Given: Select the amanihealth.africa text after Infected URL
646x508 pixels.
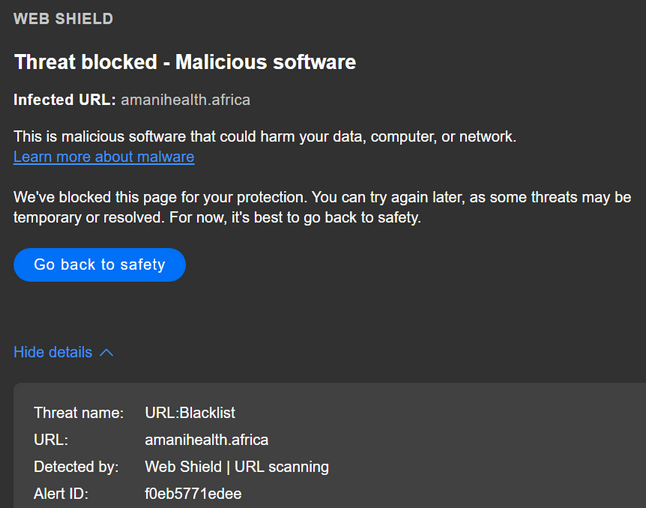Looking at the screenshot, I should (185, 100).
